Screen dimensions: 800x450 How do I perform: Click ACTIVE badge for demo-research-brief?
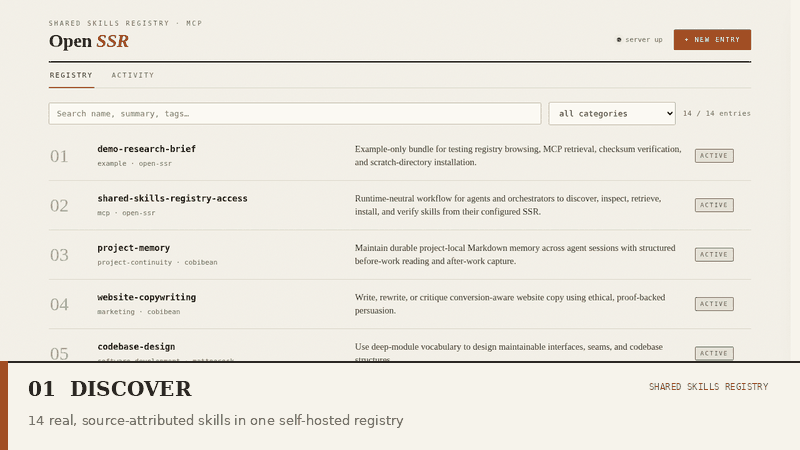(x=714, y=156)
